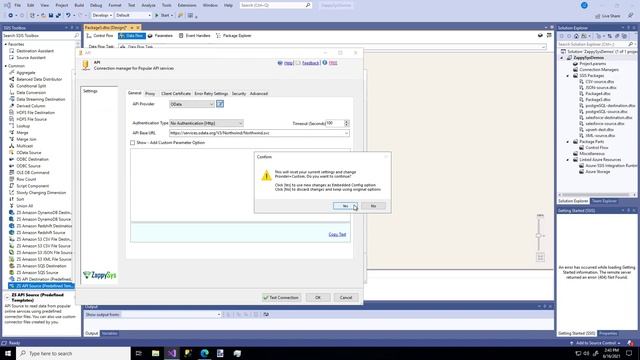Click the designer zoom slider handle
The height and width of the screenshot is (360, 640).
(x=539, y=236)
